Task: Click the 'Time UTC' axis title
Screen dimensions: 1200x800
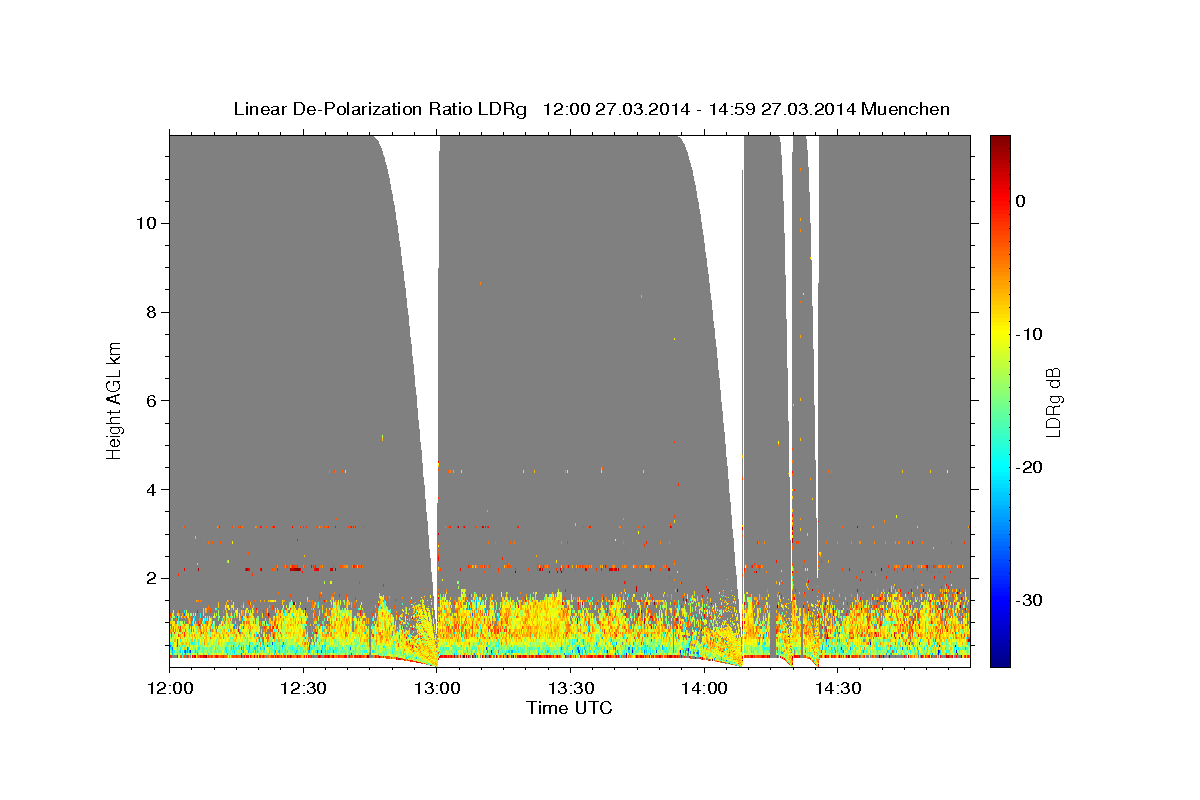Action: click(x=569, y=708)
